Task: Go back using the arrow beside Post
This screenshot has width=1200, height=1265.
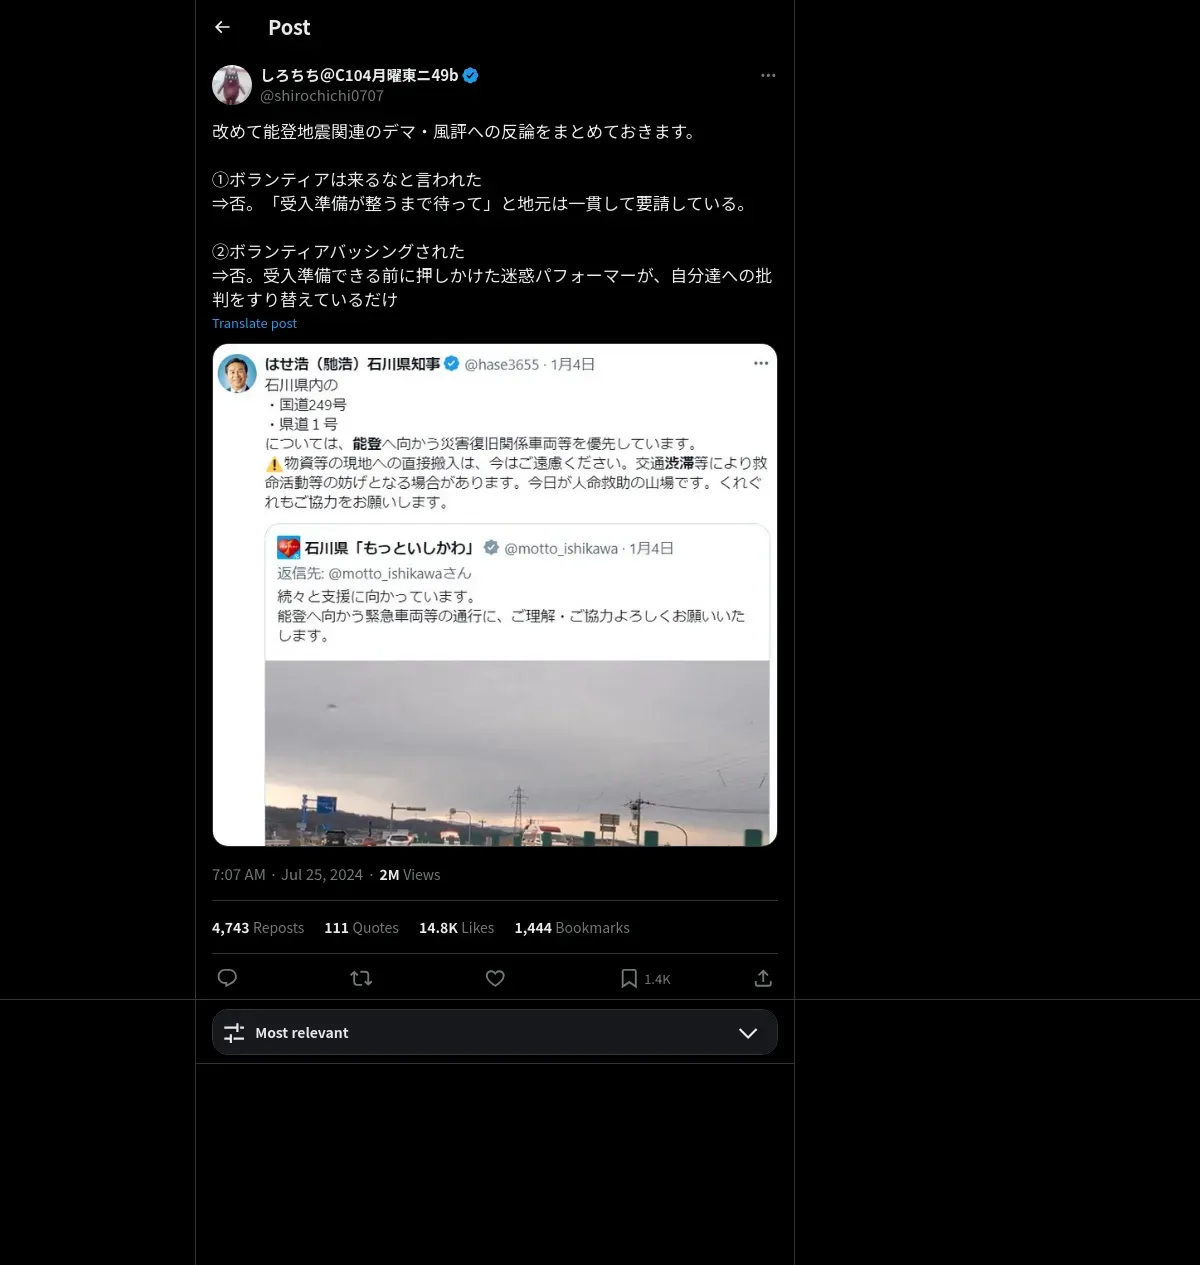Action: coord(222,27)
